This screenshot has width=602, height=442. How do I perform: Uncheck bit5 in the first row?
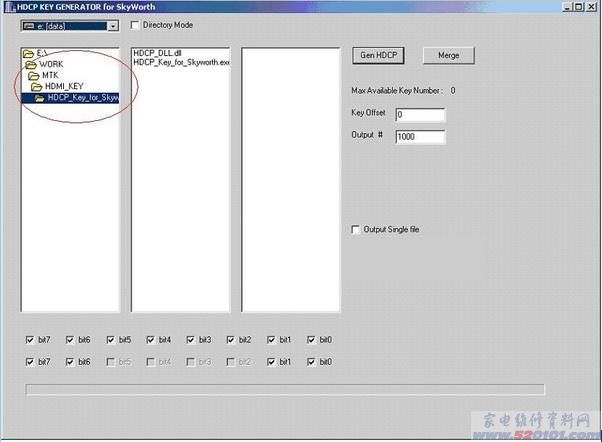coord(111,340)
